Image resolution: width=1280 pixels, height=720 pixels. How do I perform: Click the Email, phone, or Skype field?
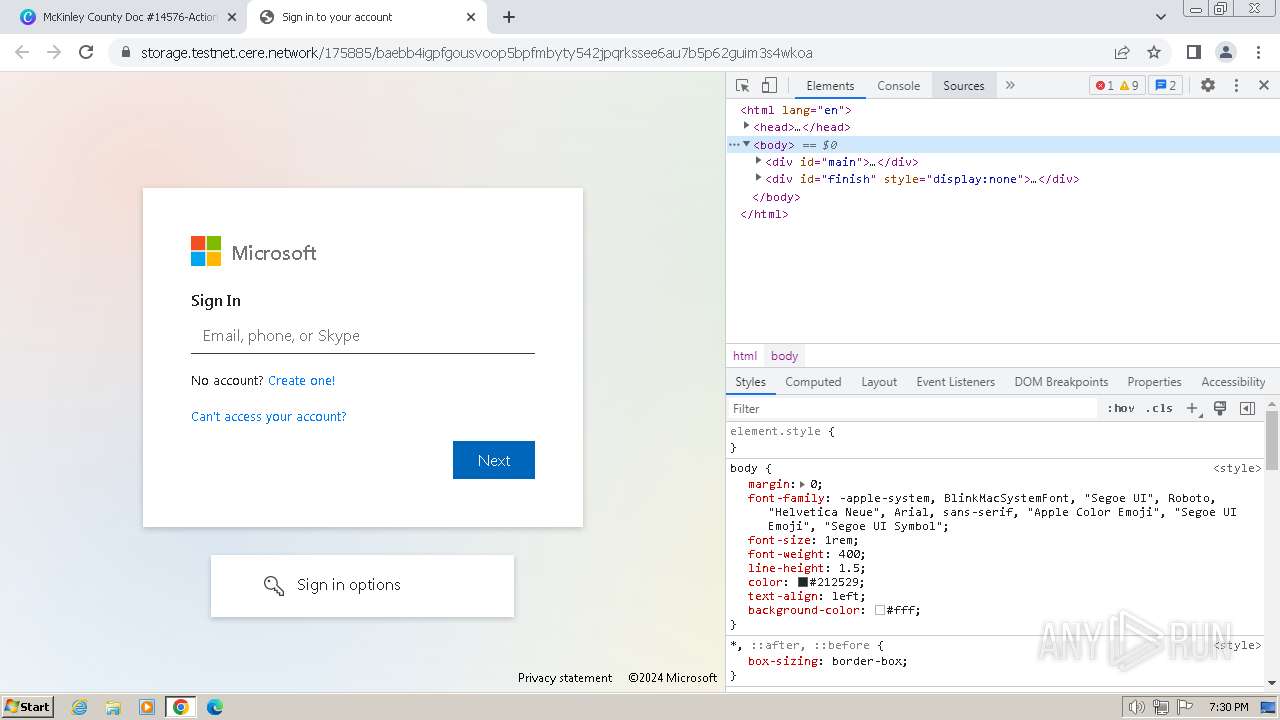point(363,336)
